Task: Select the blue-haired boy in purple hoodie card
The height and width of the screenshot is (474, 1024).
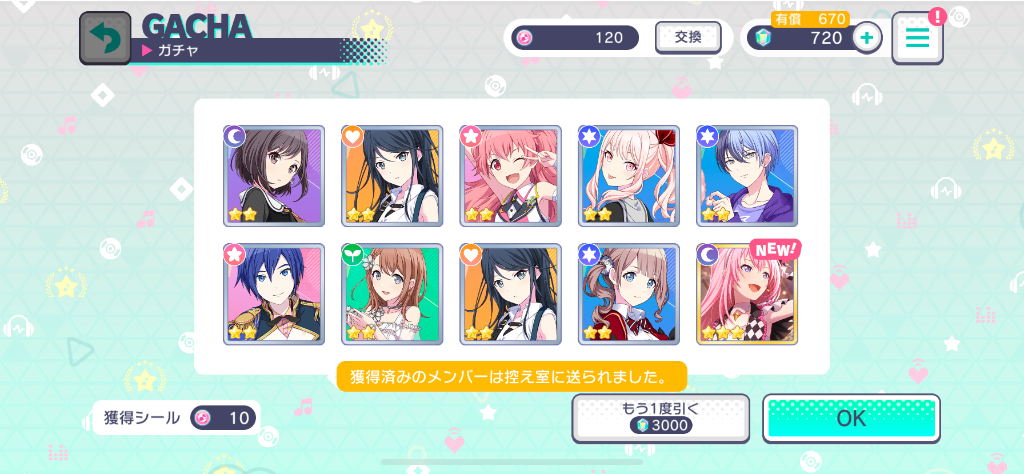Action: tap(747, 176)
